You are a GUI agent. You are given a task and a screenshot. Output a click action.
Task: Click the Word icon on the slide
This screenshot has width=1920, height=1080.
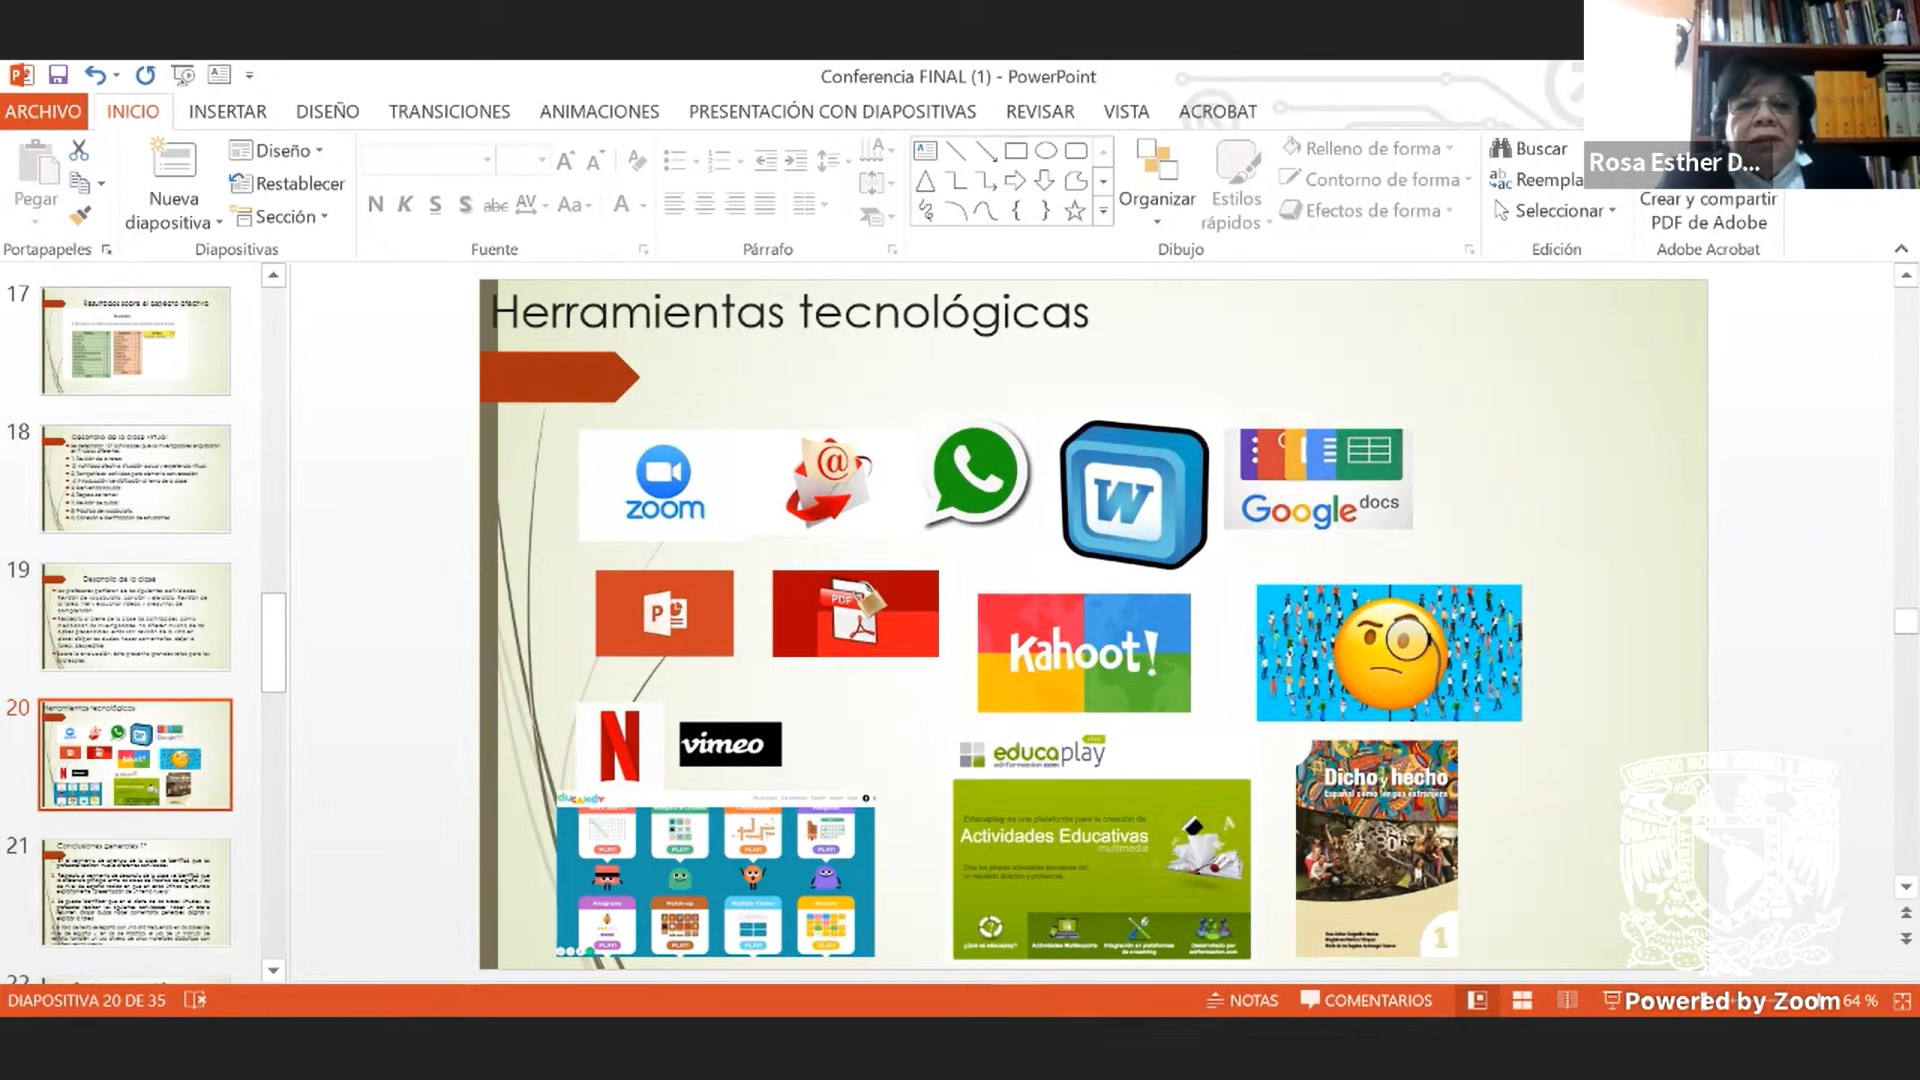coord(1134,494)
